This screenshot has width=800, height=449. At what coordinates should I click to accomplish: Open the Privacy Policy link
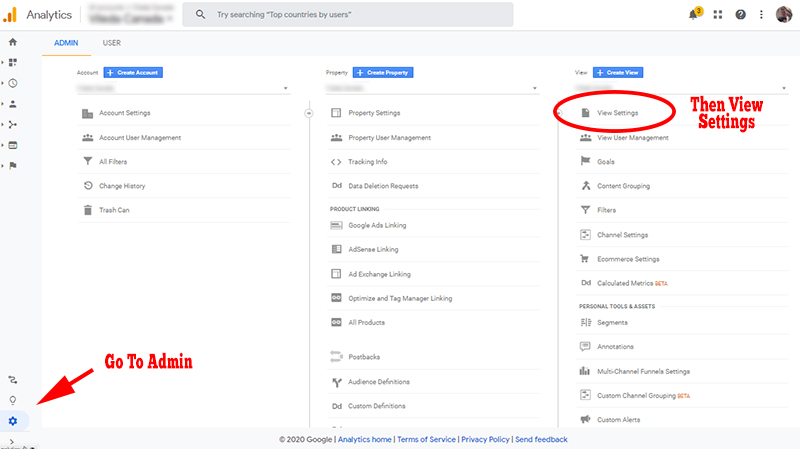tap(485, 439)
